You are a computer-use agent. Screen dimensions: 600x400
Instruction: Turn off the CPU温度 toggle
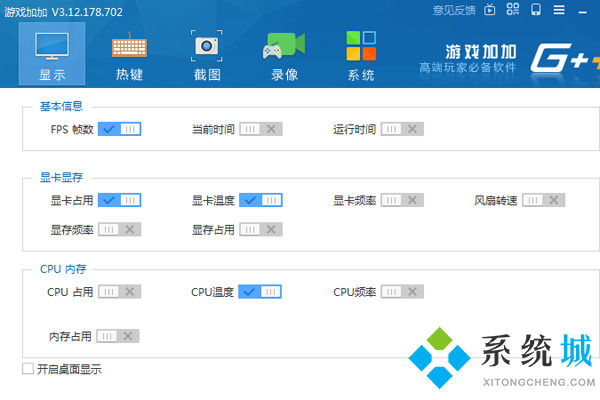(x=260, y=292)
